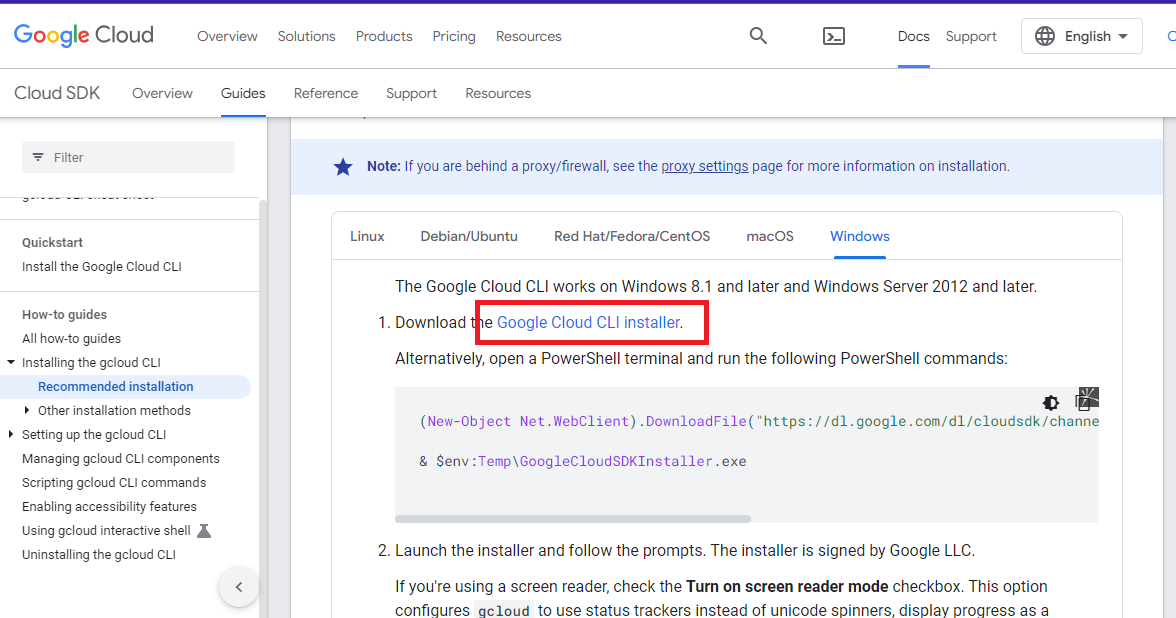Open the Products menu

click(384, 36)
